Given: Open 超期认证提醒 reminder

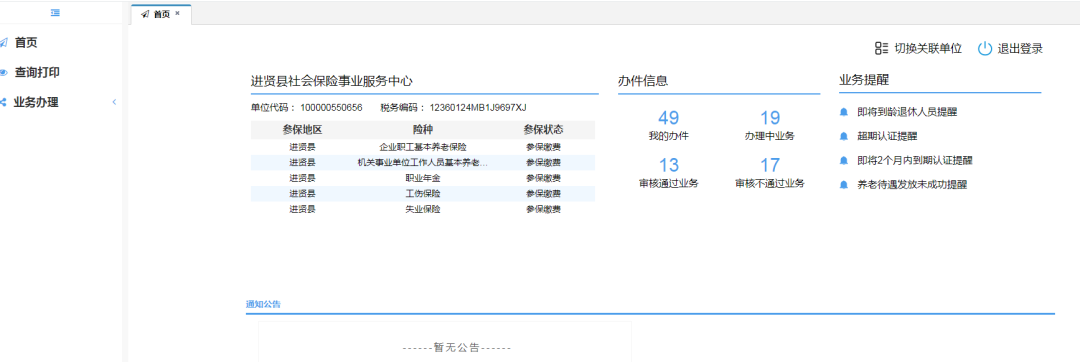Looking at the screenshot, I should (x=887, y=136).
